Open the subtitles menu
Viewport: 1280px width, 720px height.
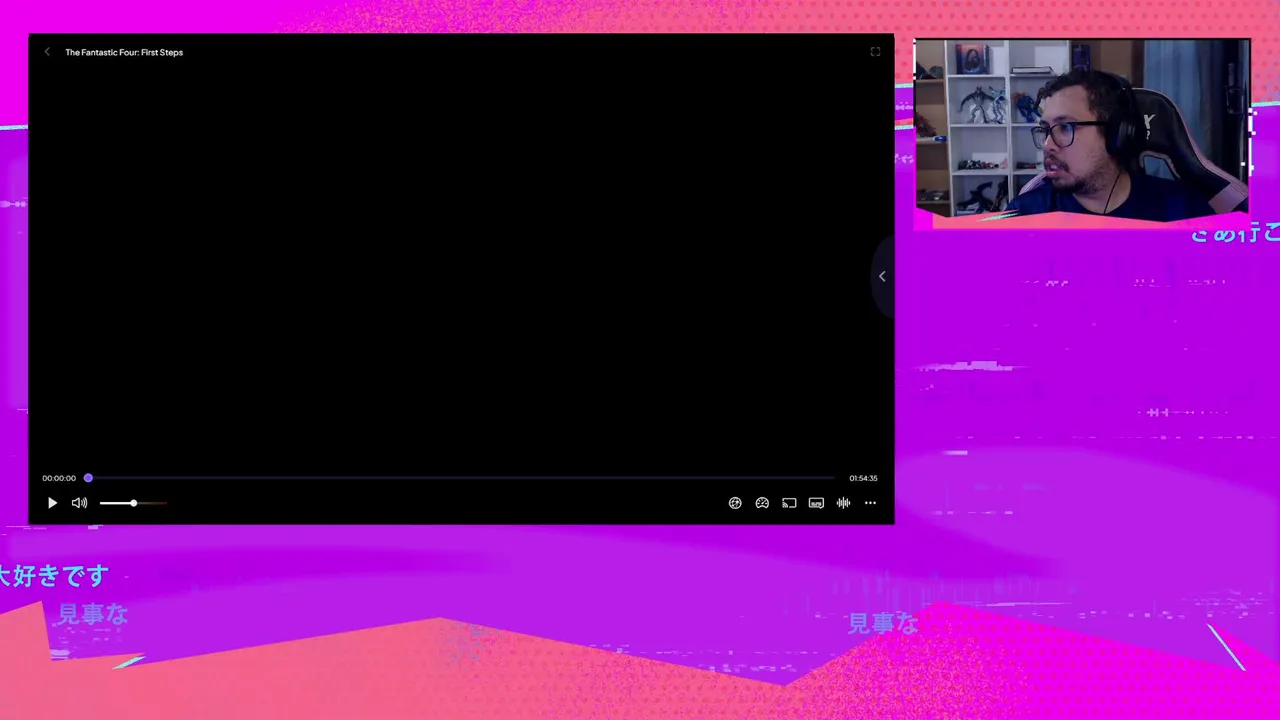(816, 503)
